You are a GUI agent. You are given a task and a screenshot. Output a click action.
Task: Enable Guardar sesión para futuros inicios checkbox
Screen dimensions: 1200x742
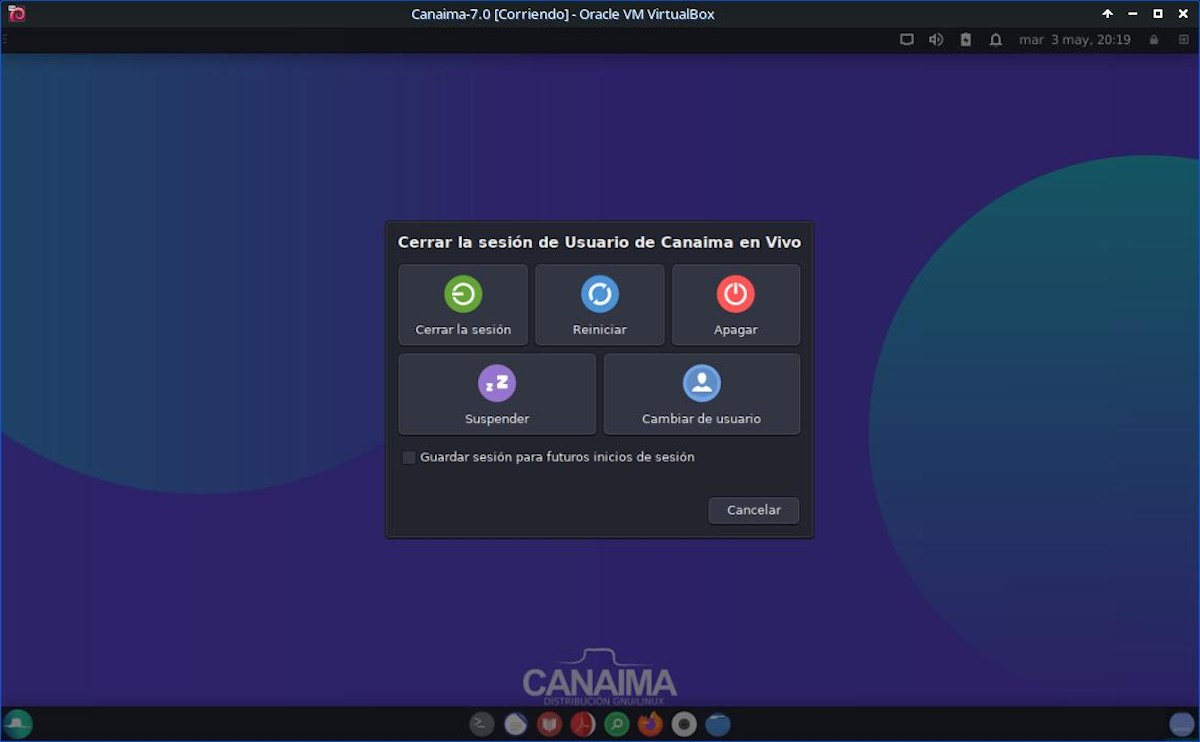tap(409, 457)
